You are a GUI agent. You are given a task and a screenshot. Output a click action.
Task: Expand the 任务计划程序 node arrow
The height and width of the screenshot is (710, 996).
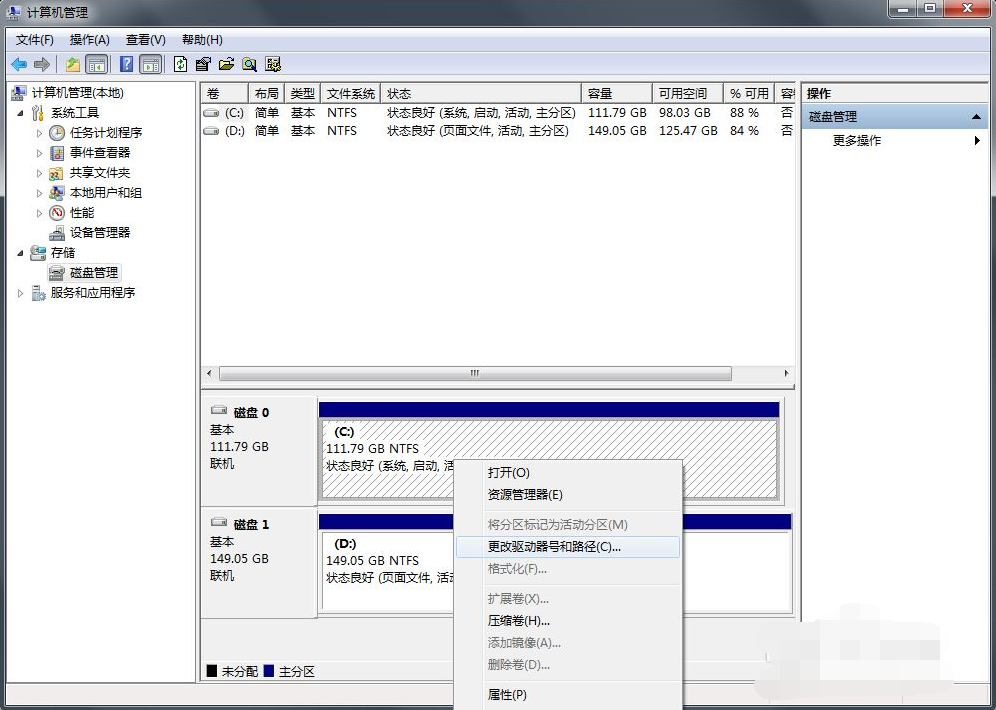pos(40,133)
